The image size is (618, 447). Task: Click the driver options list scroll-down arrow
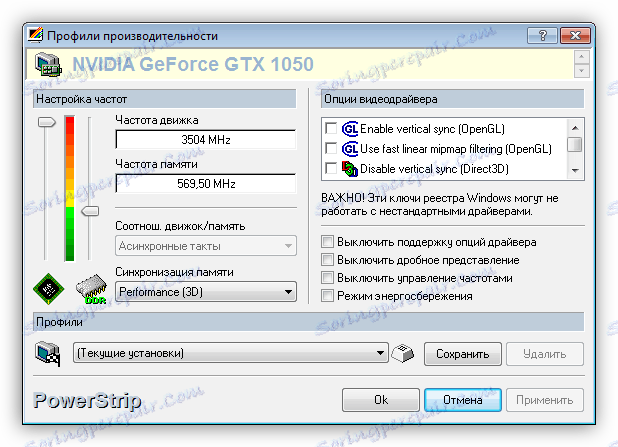coord(575,171)
